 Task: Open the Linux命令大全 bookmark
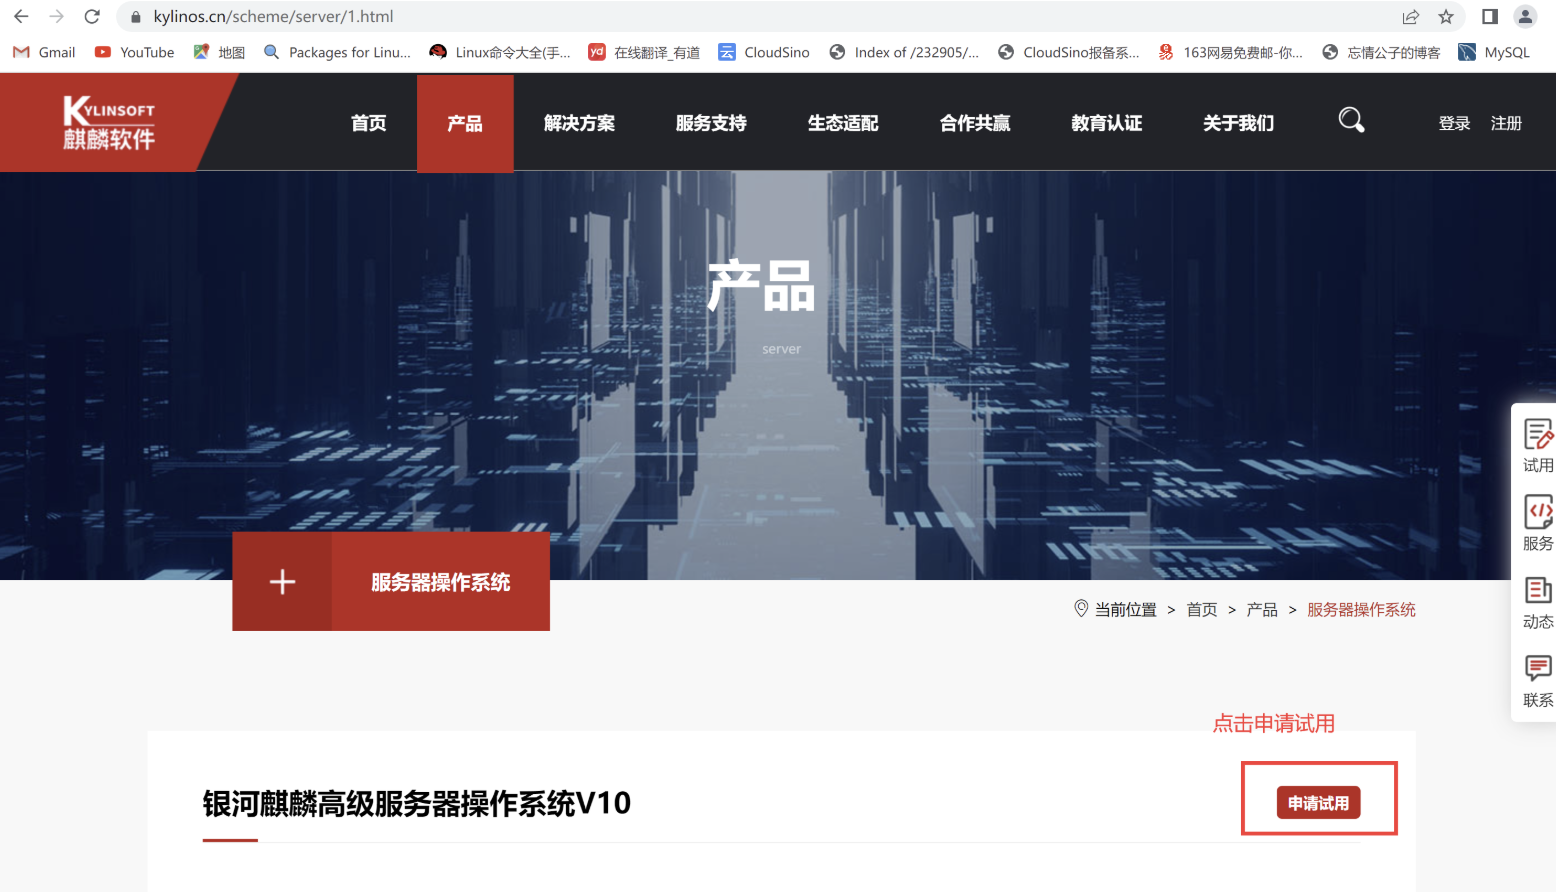(x=500, y=52)
